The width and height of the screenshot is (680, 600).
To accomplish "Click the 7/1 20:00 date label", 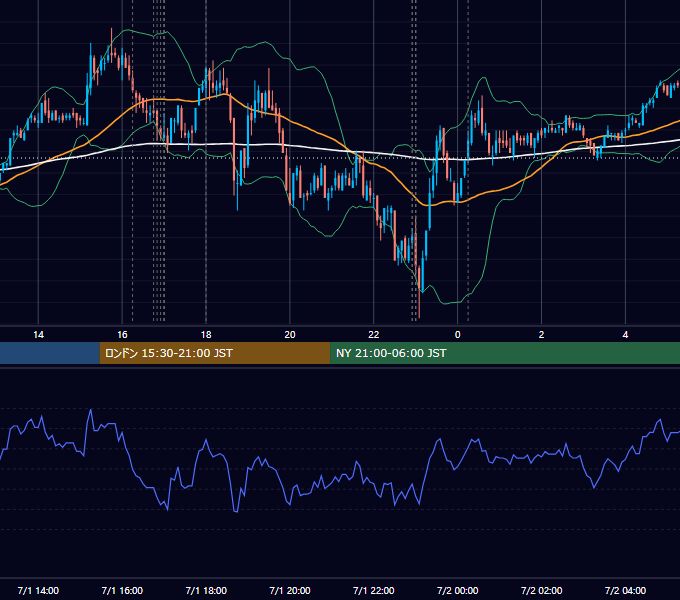I will tap(290, 590).
